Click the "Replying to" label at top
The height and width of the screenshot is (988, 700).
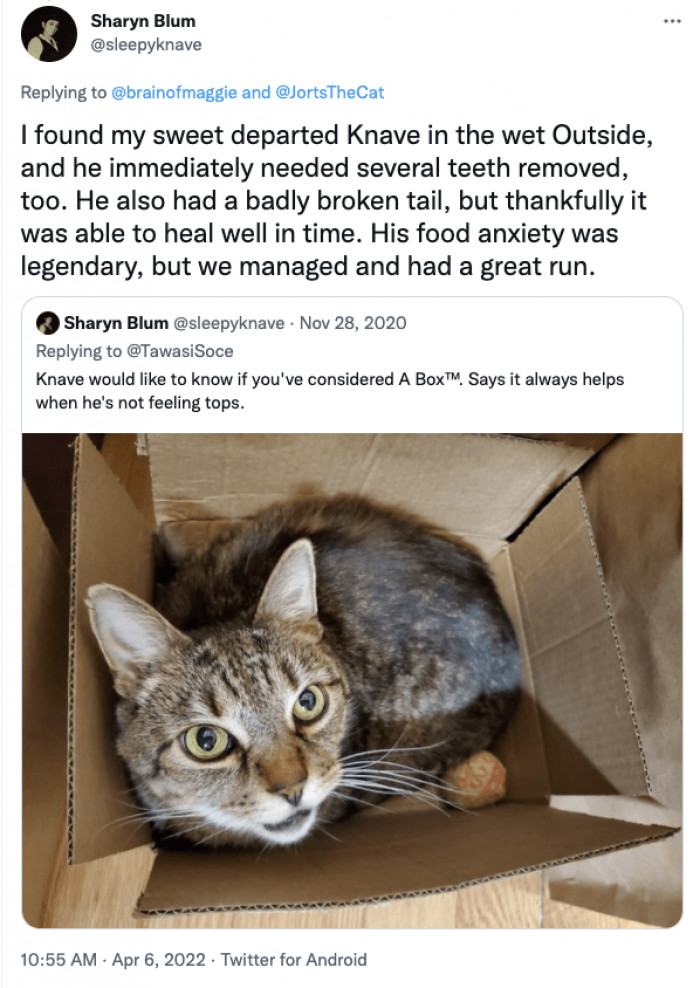64,93
